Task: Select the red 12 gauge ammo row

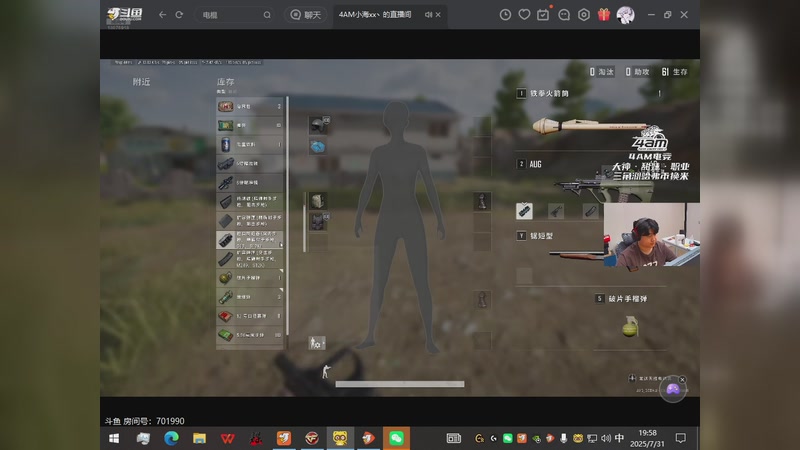Action: click(249, 316)
